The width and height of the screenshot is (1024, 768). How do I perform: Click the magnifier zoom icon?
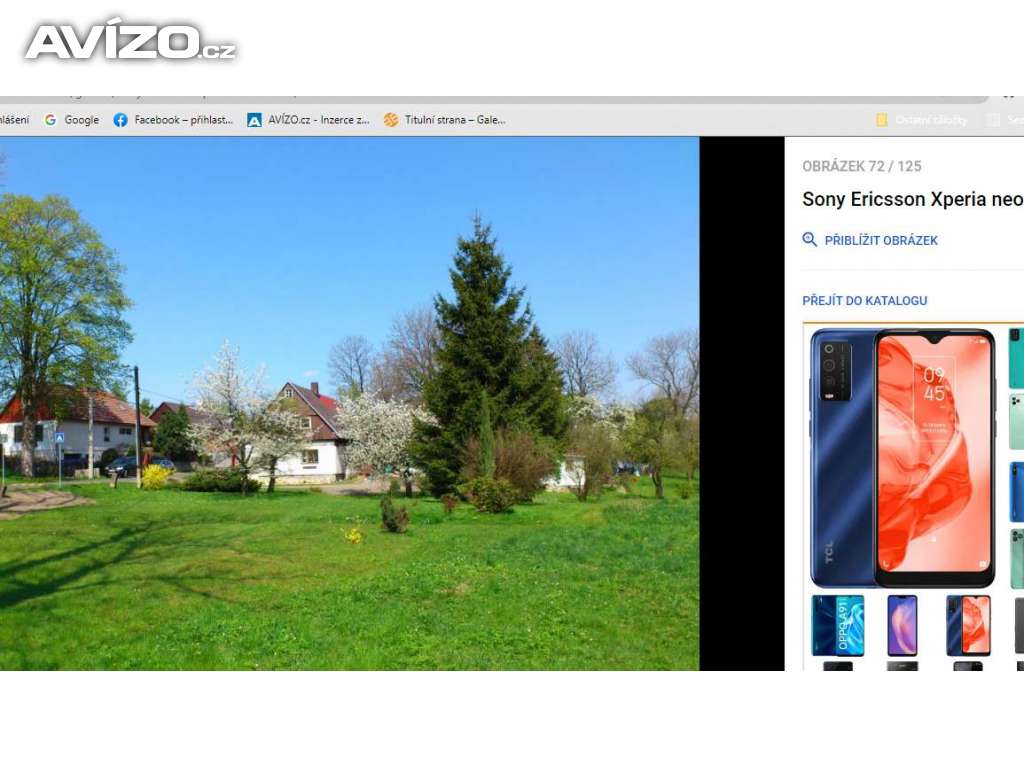tap(810, 240)
